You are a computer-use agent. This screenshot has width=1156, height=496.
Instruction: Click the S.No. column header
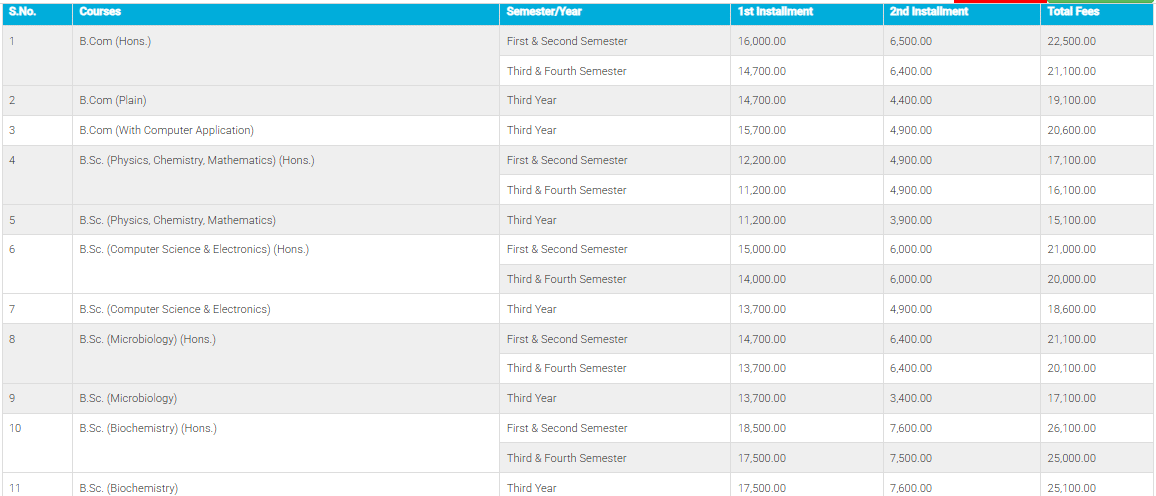coord(22,12)
